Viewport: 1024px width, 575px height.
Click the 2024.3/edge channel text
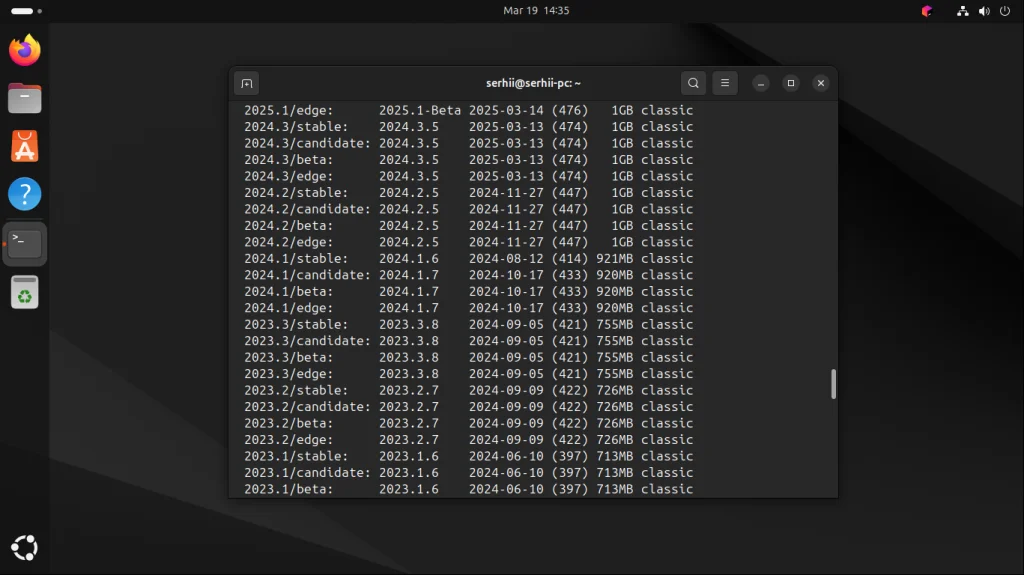288,176
